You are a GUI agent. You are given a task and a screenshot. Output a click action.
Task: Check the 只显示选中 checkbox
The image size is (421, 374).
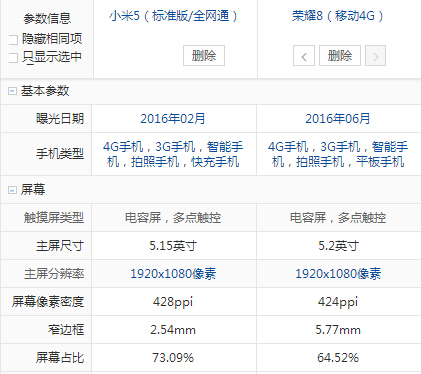pyautogui.click(x=13, y=58)
